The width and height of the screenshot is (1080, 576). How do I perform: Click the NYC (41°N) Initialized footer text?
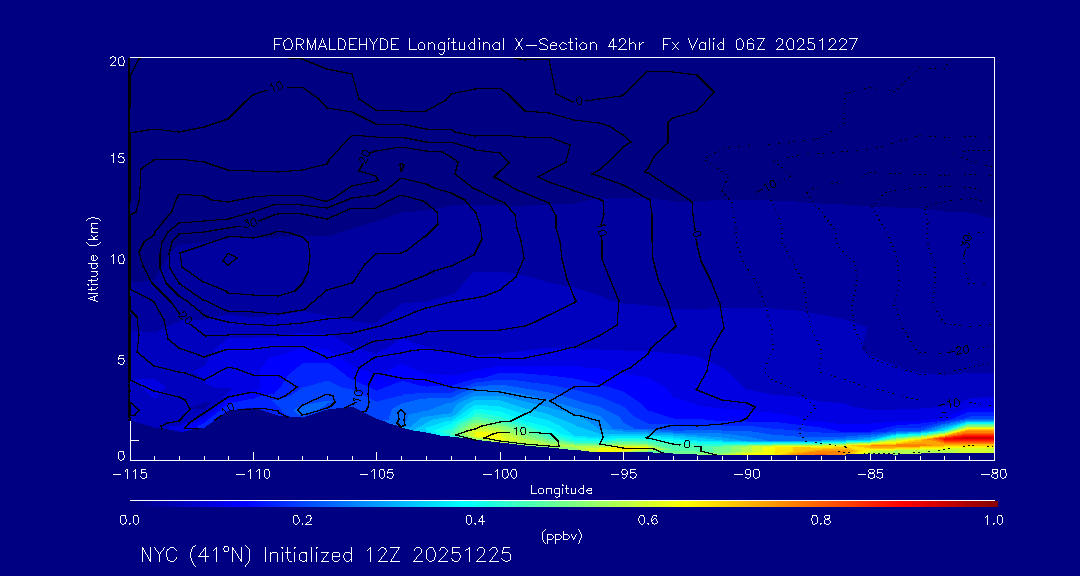326,555
